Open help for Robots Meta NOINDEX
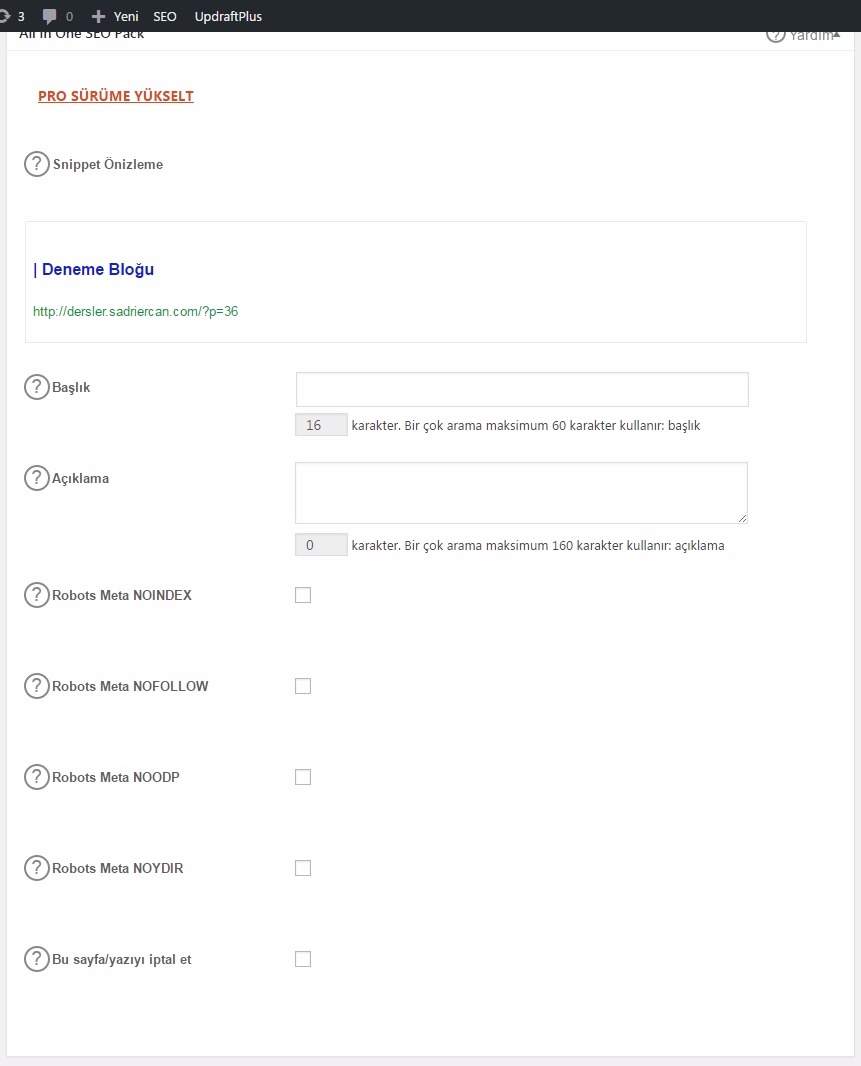 click(x=37, y=595)
